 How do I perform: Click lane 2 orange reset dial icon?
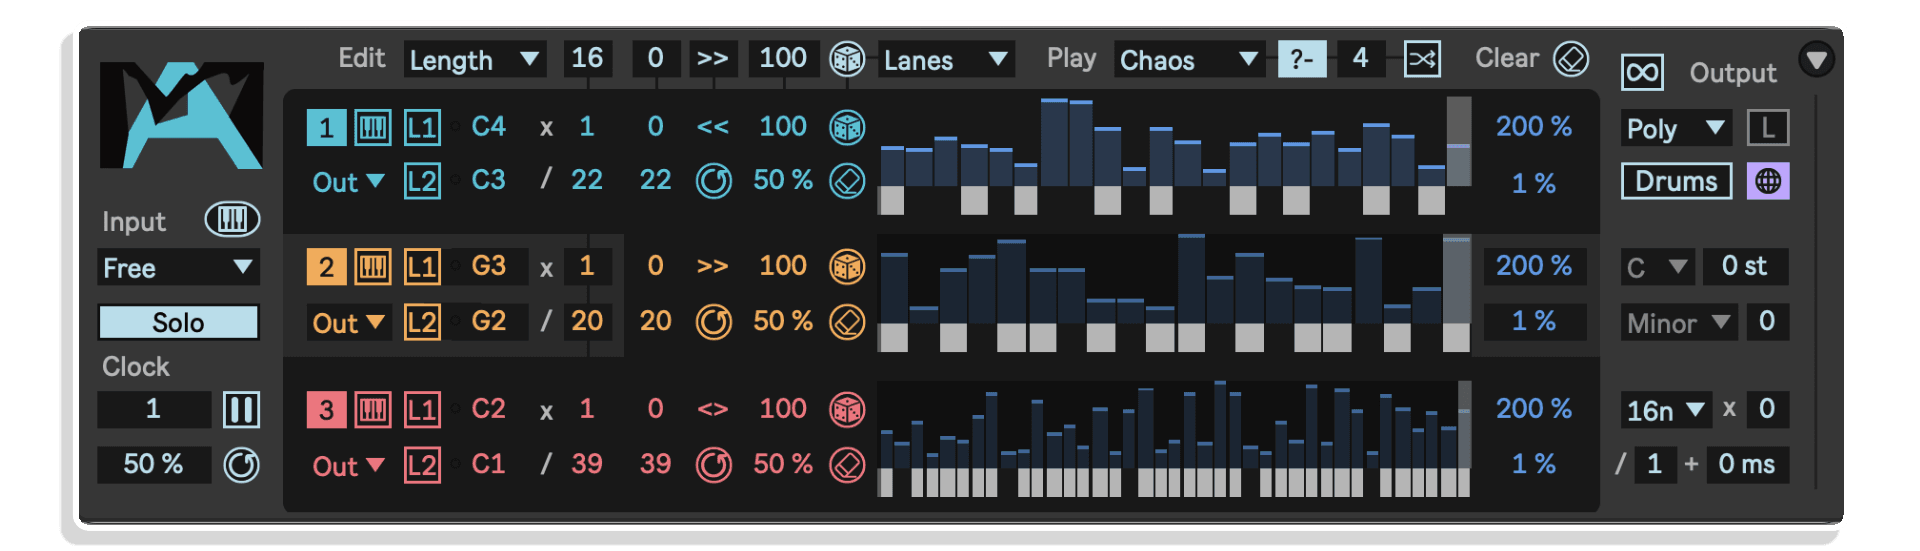point(714,323)
